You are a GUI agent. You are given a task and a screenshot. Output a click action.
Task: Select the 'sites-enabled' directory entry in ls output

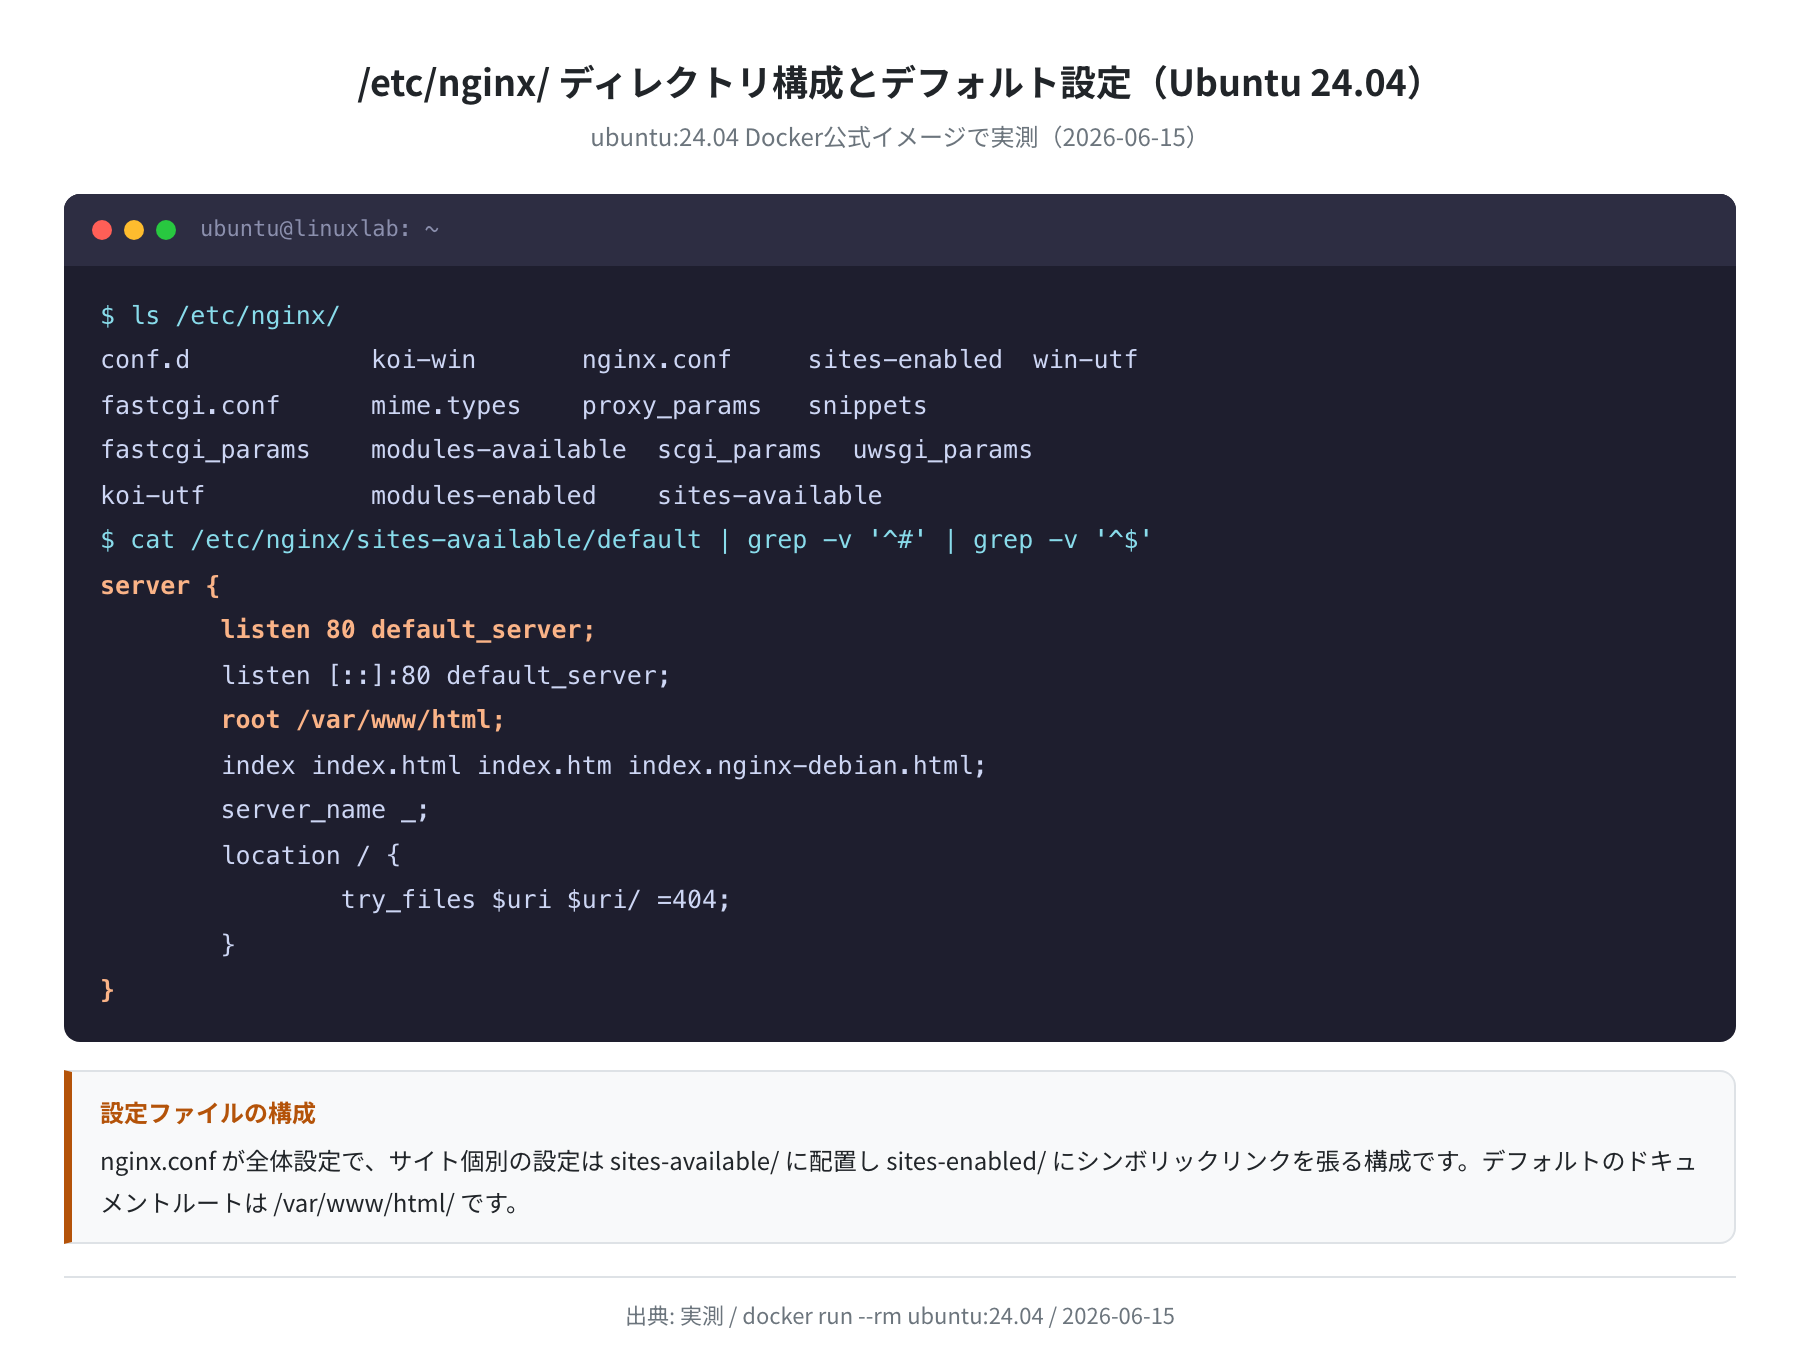905,360
